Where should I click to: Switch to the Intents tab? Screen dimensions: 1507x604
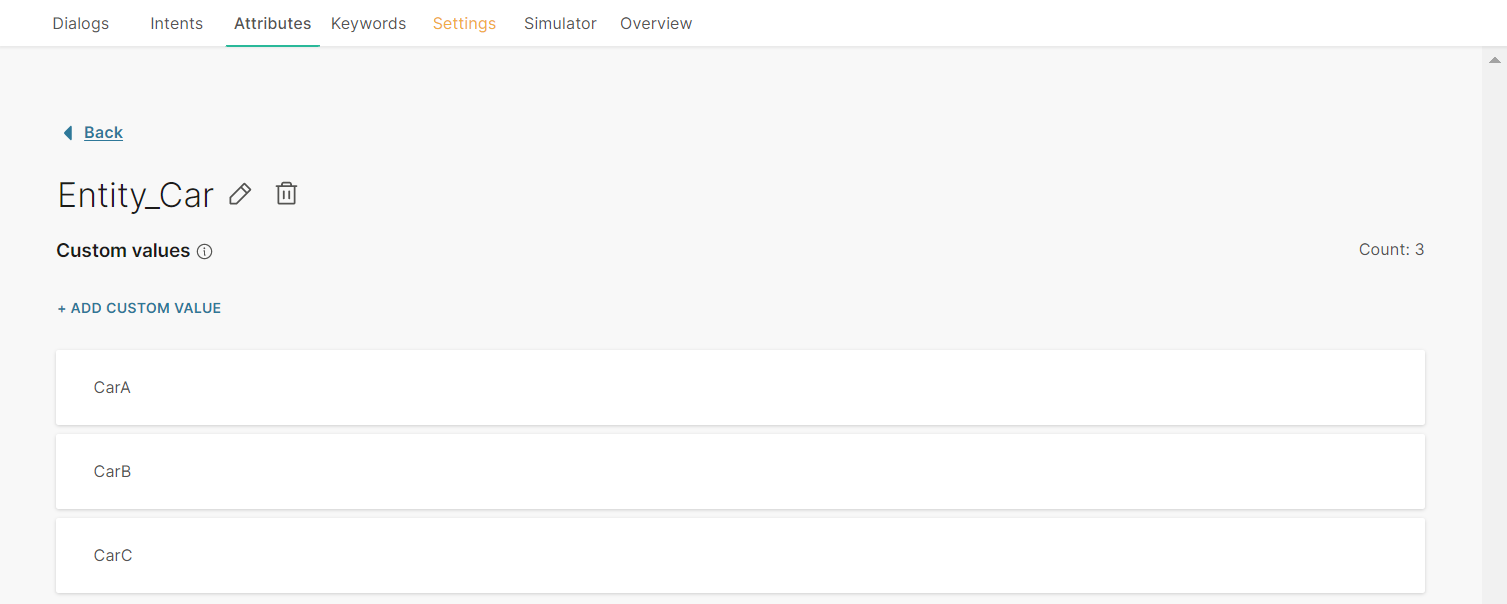(177, 23)
